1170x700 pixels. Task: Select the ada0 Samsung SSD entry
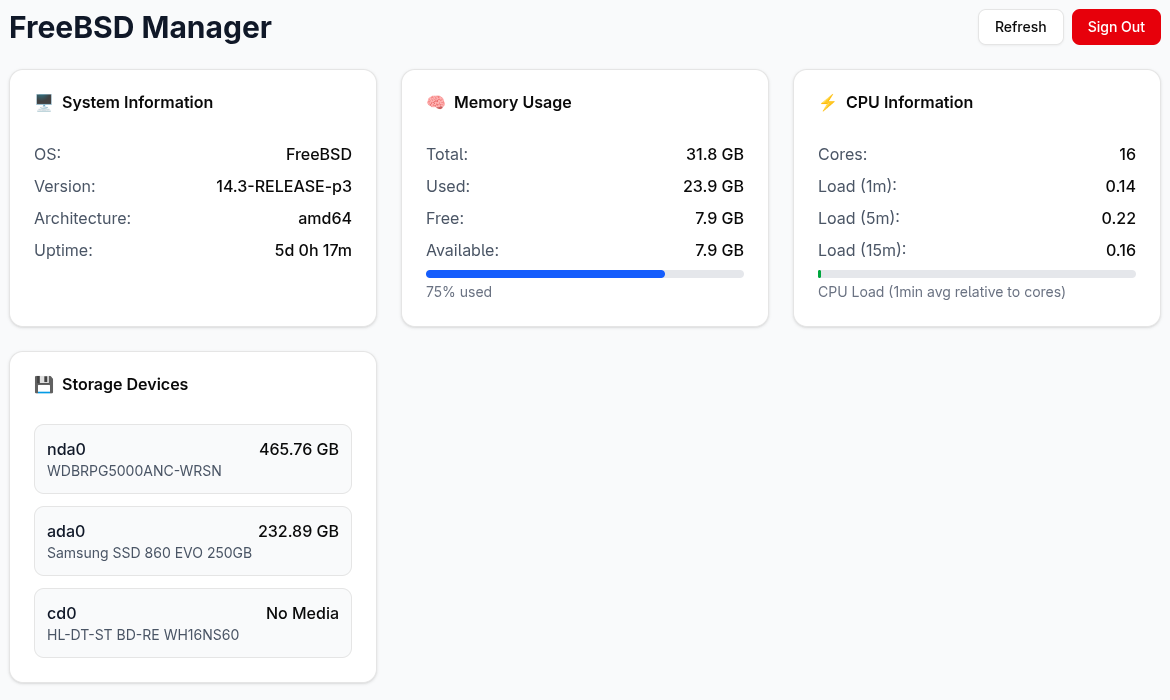(x=193, y=541)
